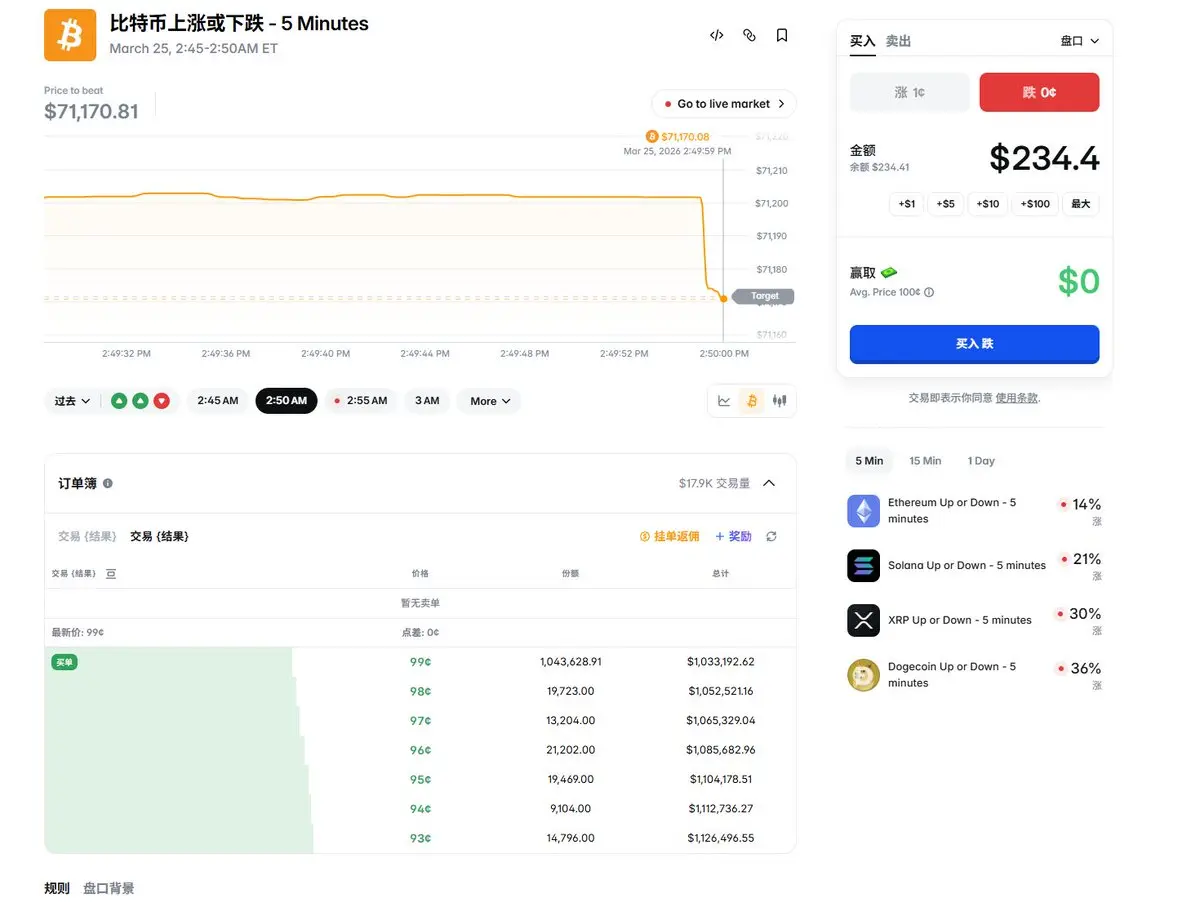Click the order book info icon

coord(108,483)
